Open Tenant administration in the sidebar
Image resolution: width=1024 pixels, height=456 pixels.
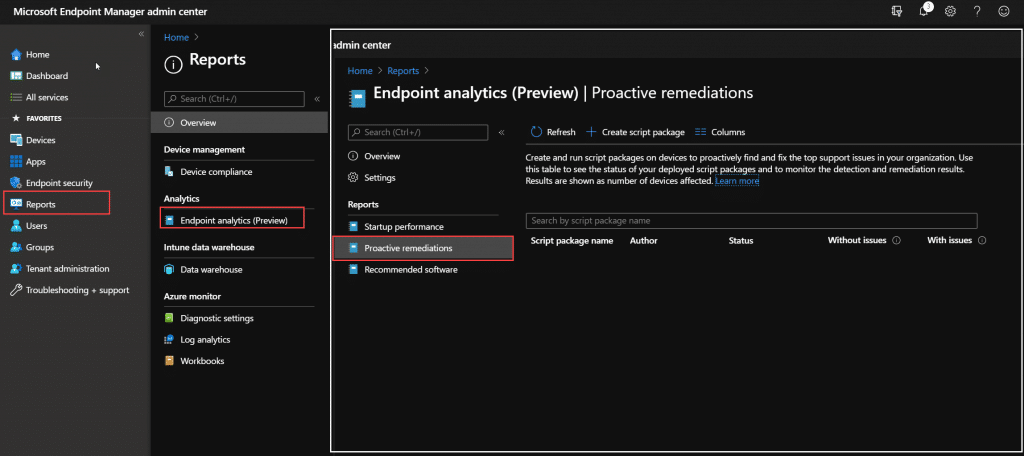[x=68, y=269]
